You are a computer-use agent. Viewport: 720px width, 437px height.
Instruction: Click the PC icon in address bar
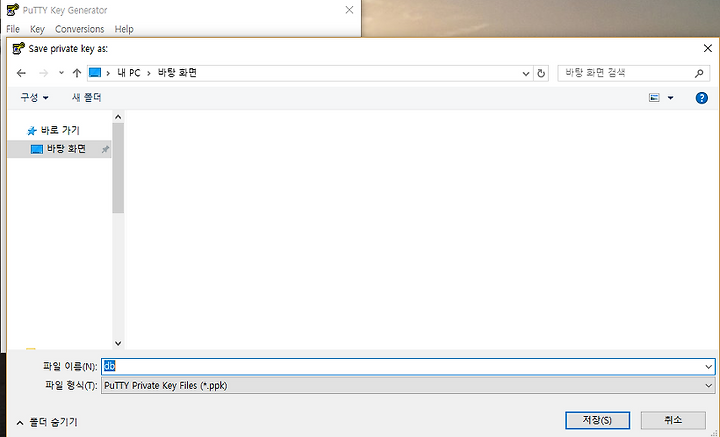[x=95, y=73]
